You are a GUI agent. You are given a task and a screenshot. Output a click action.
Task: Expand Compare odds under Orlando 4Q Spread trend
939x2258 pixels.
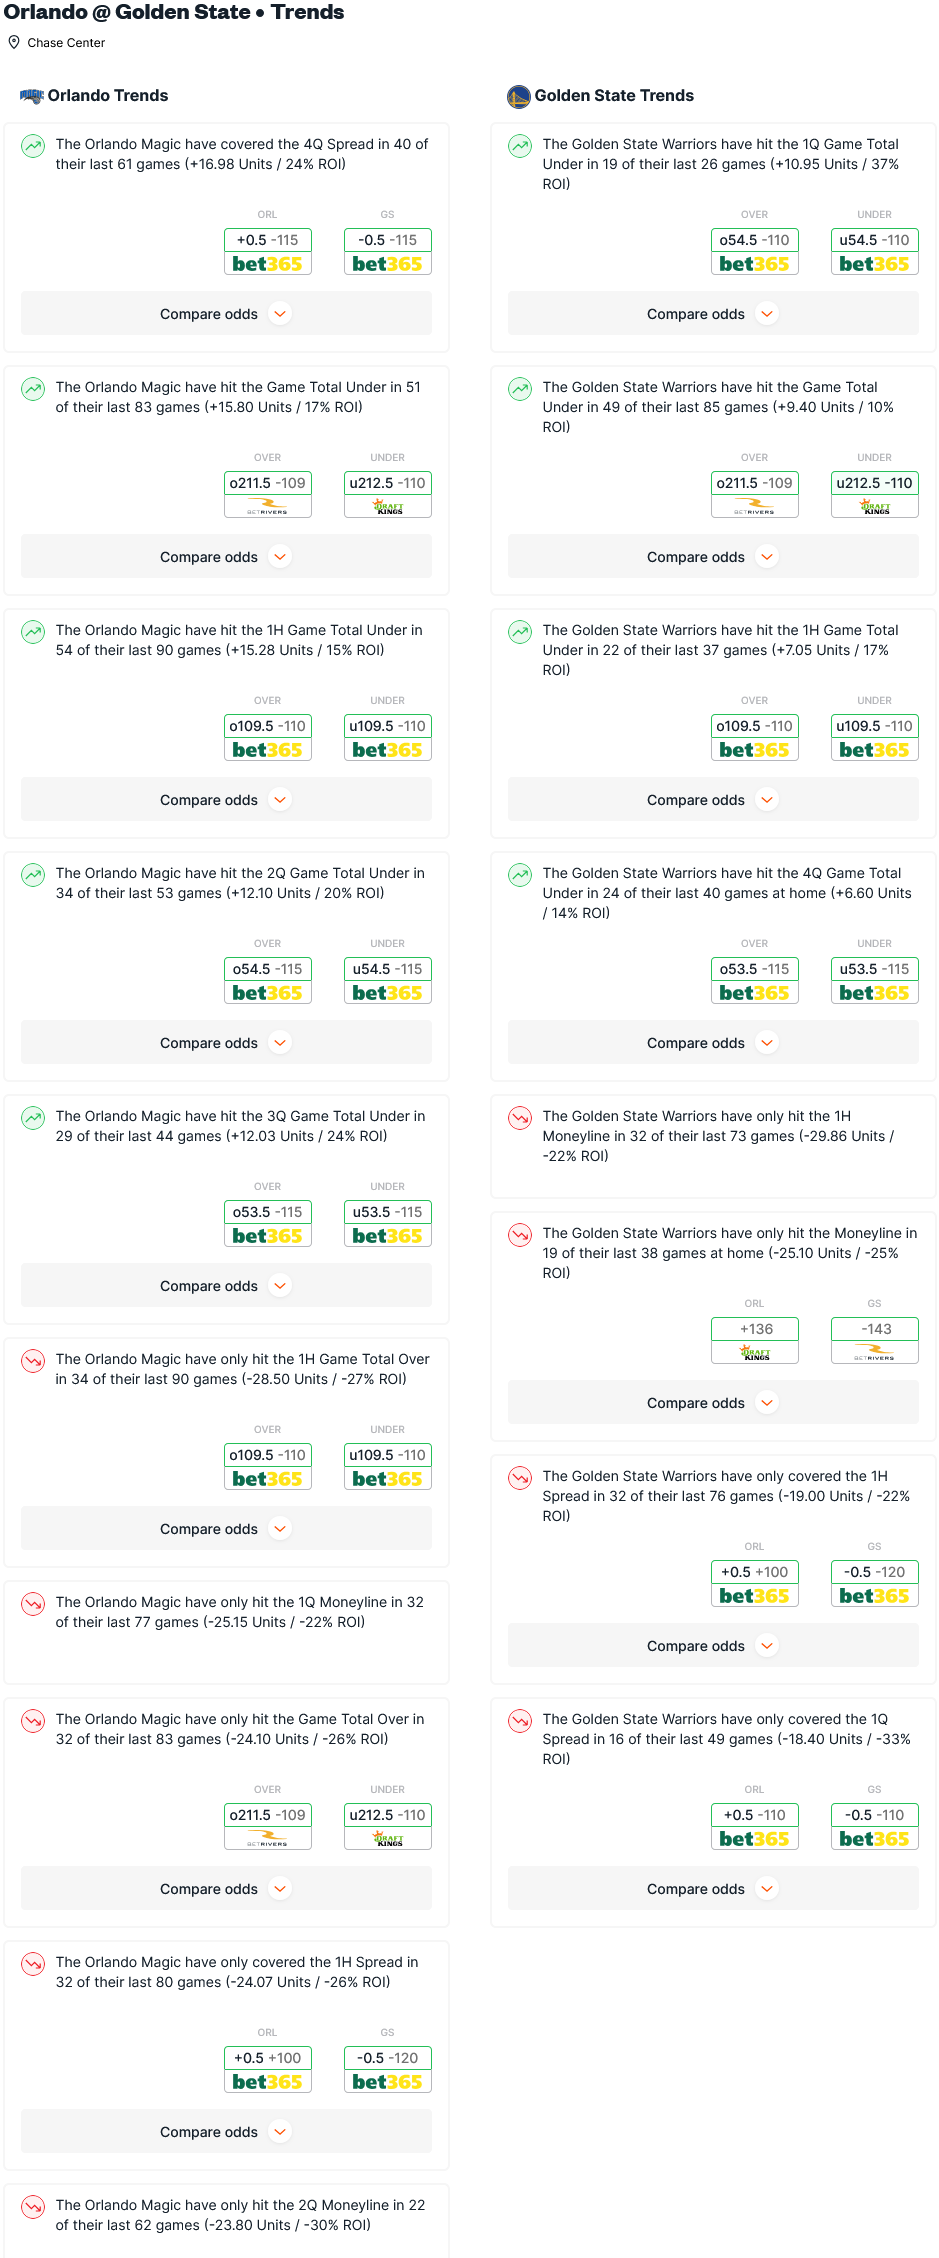point(226,314)
